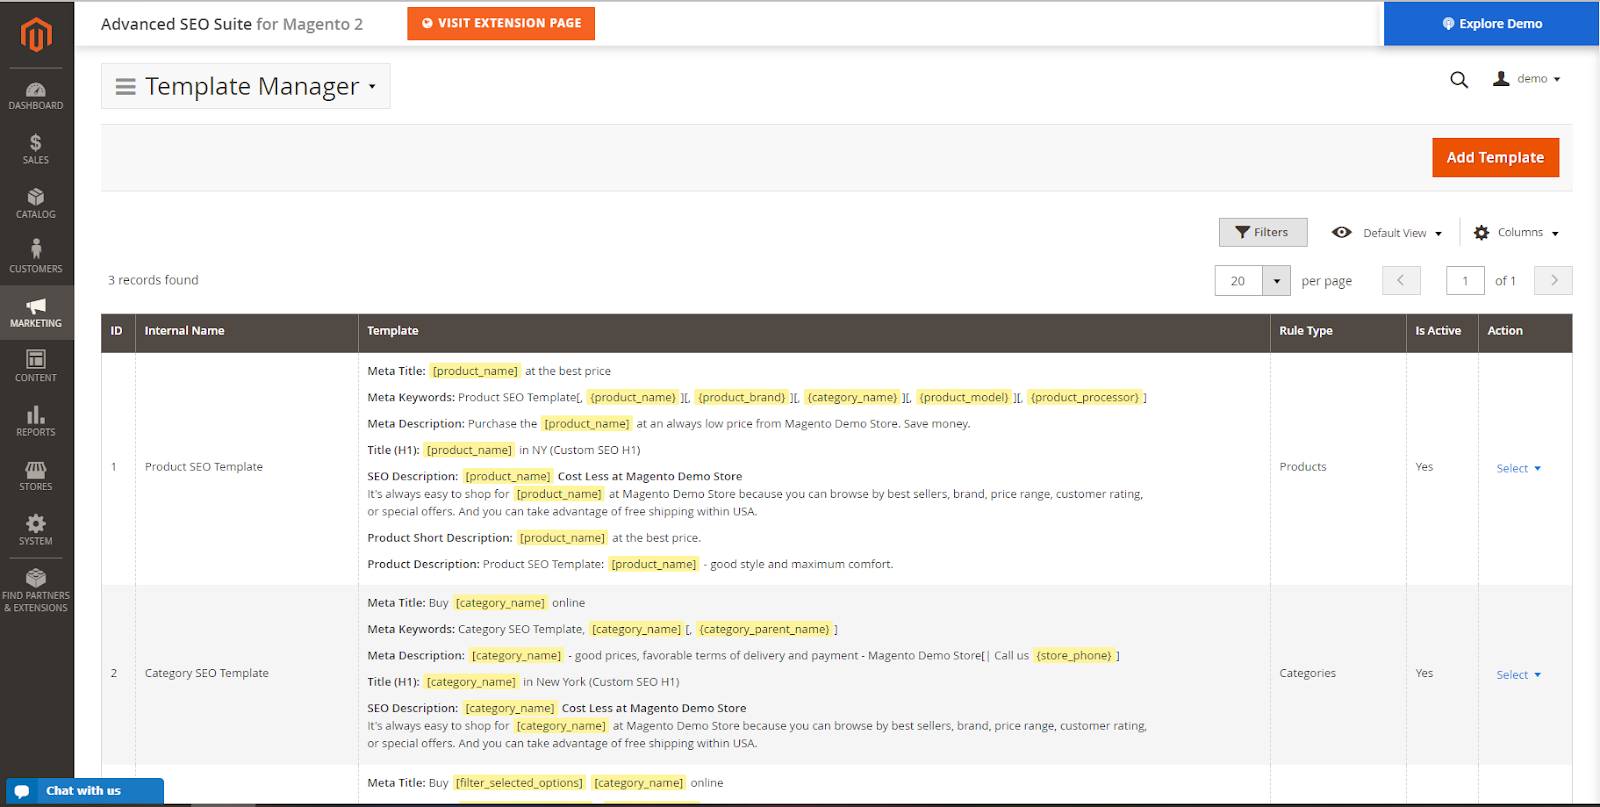Viewport: 1600px width, 807px height.
Task: Click the hamburger menu icon beside Template Manager
Action: 126,87
